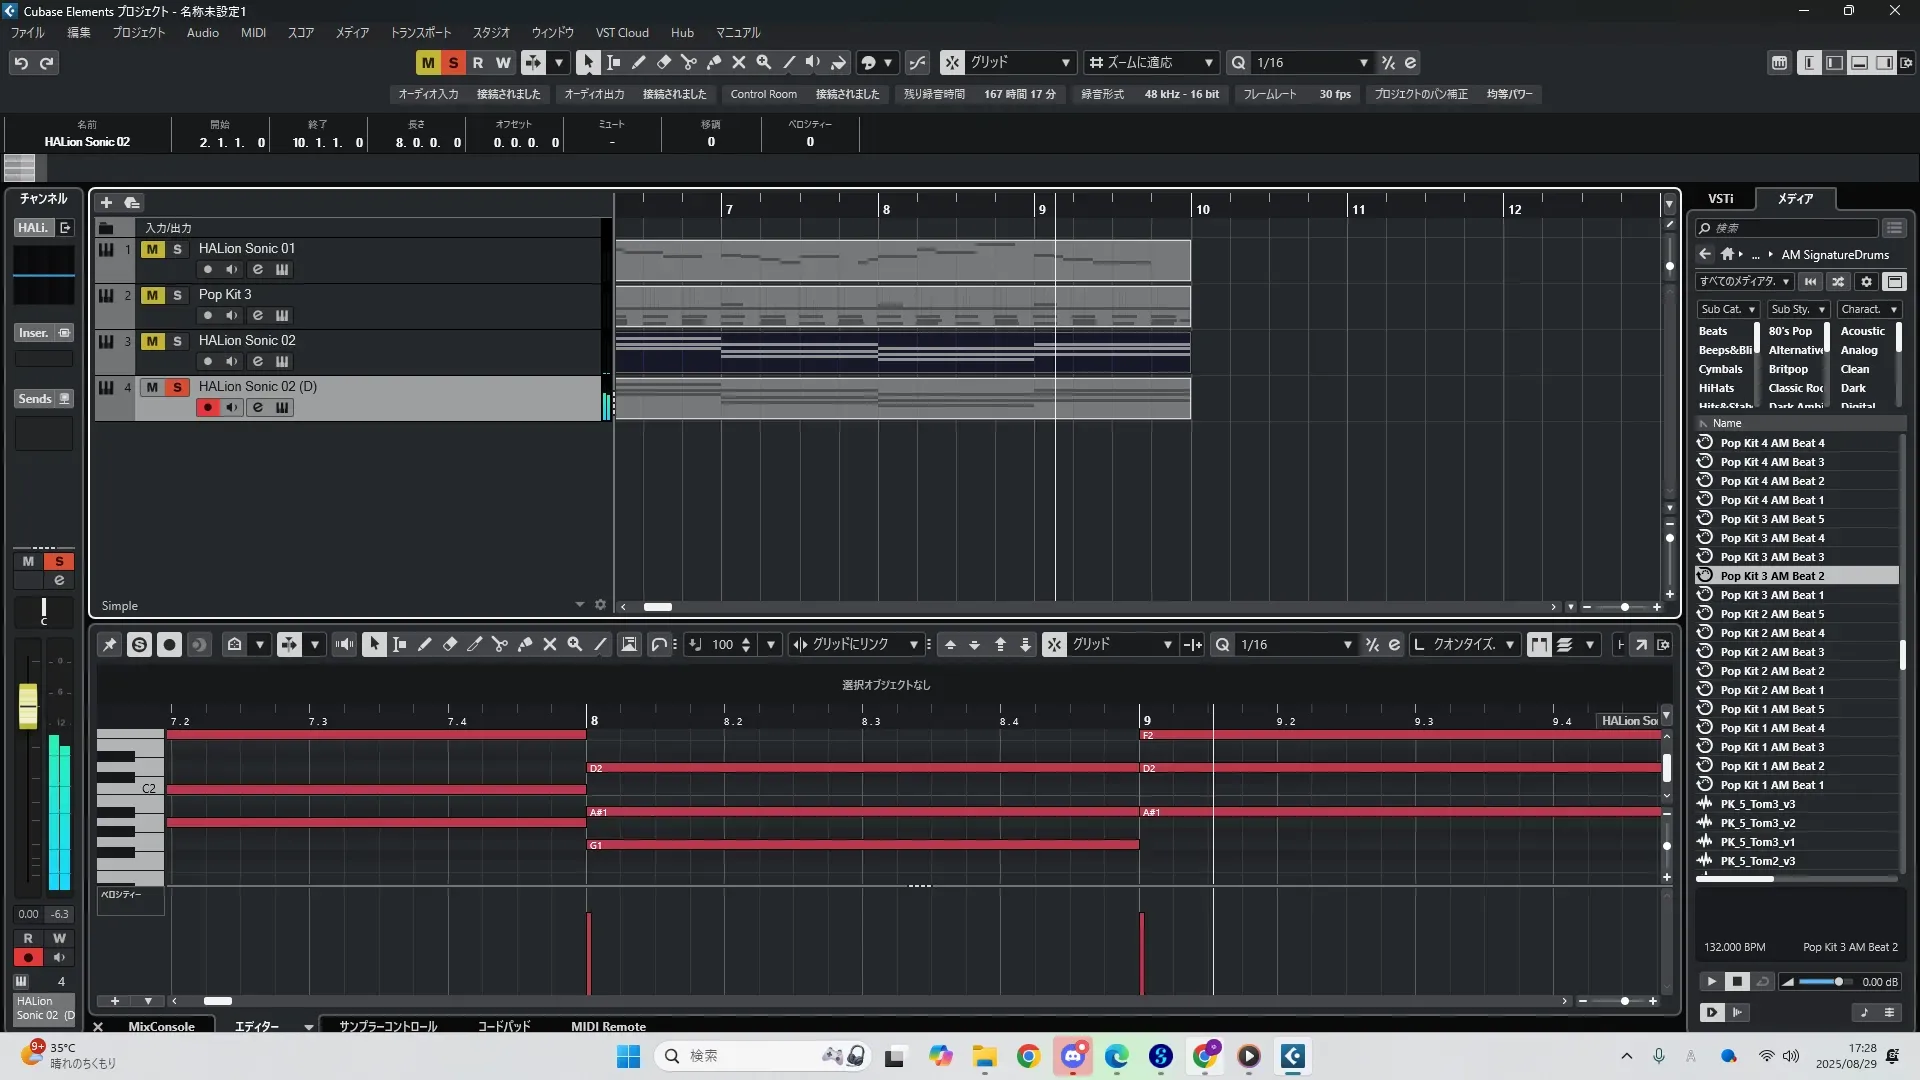1920x1080 pixels.
Task: Click the Acoustic character filter
Action: tap(1862, 331)
